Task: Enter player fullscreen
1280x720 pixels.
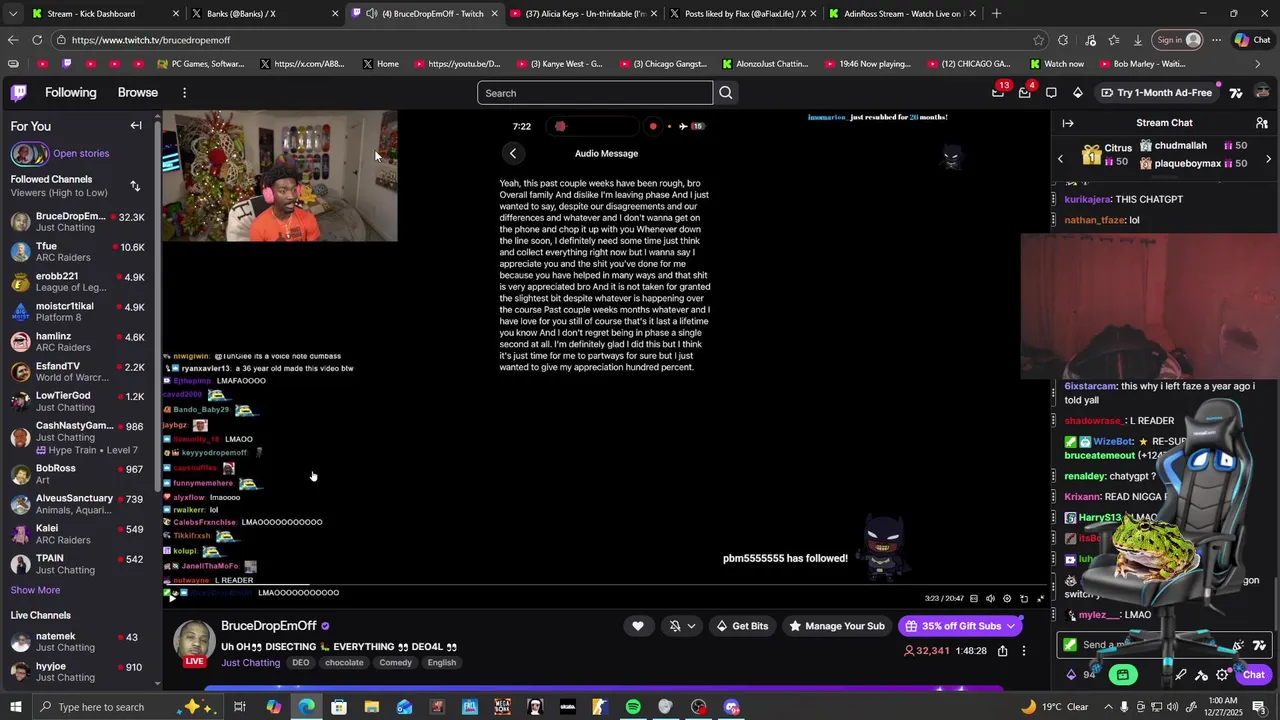Action: [x=1040, y=598]
